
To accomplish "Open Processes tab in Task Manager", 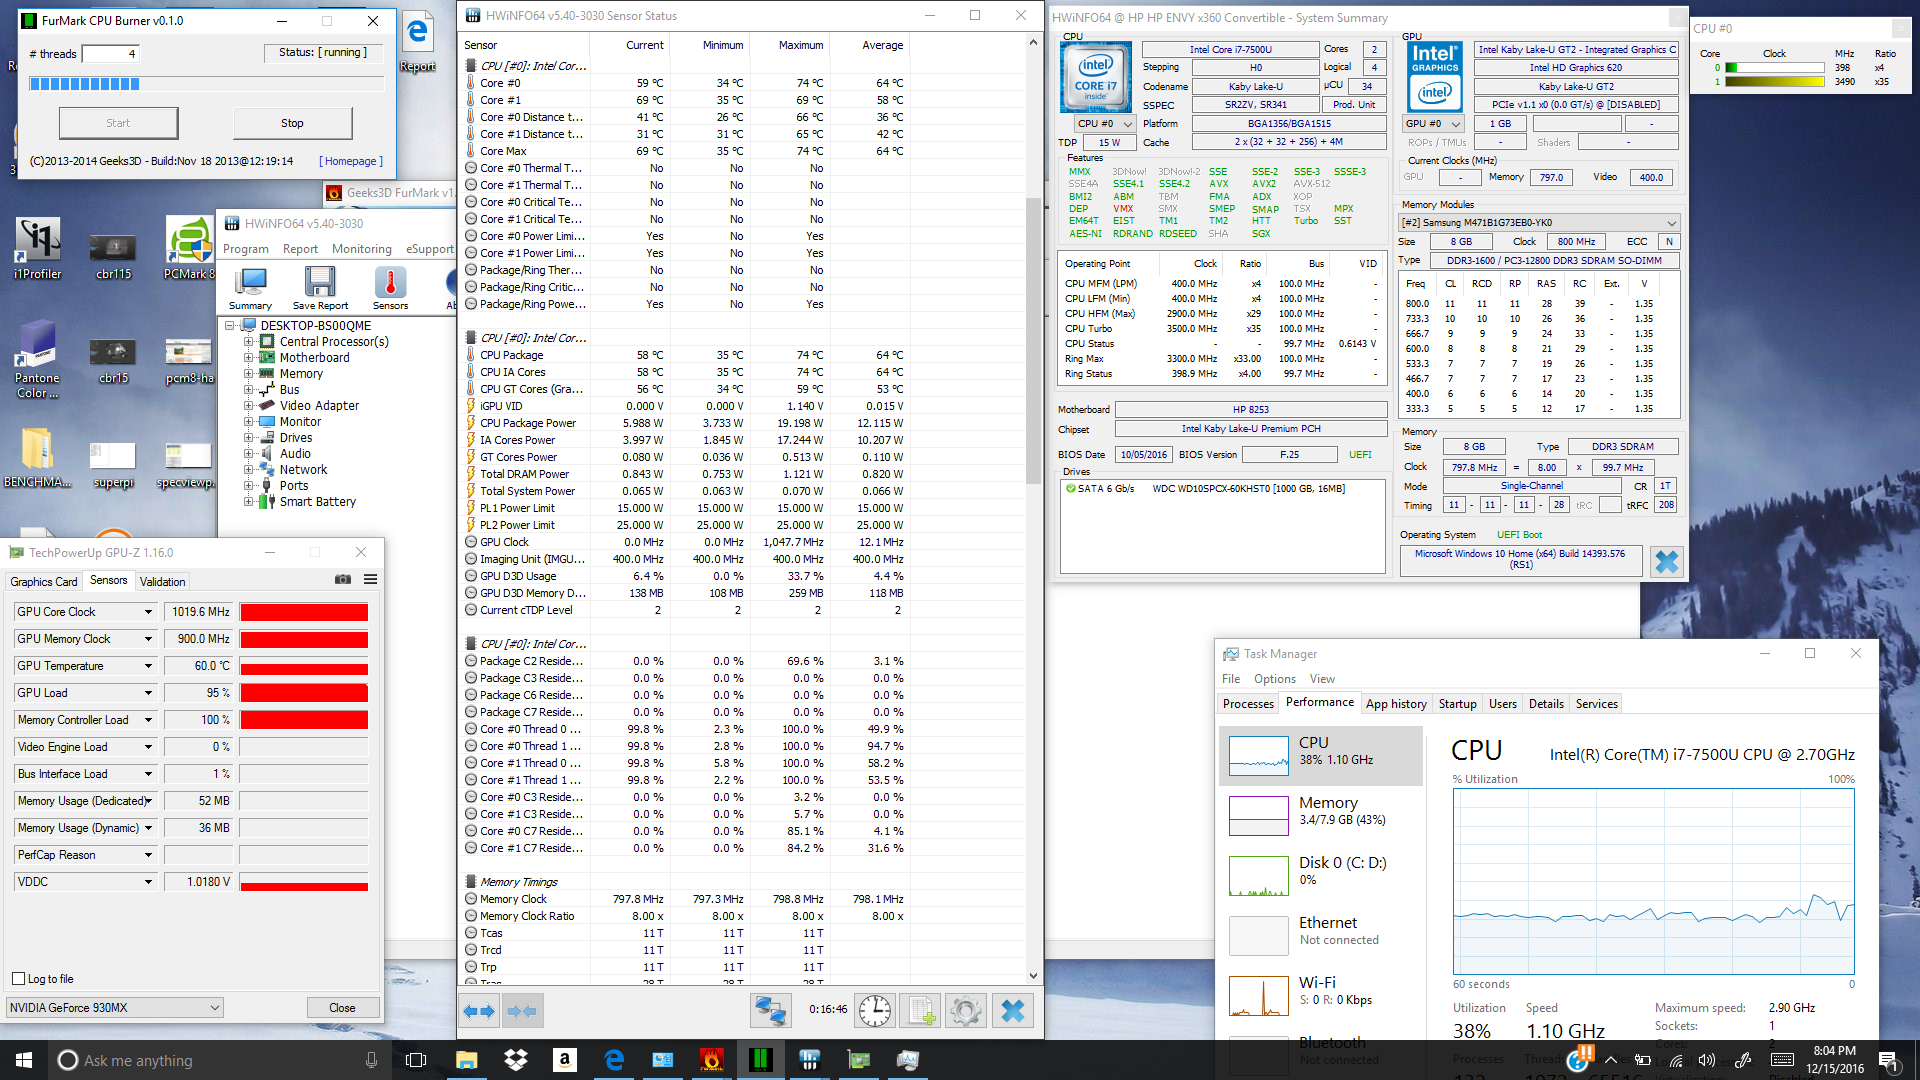I will tap(1248, 704).
